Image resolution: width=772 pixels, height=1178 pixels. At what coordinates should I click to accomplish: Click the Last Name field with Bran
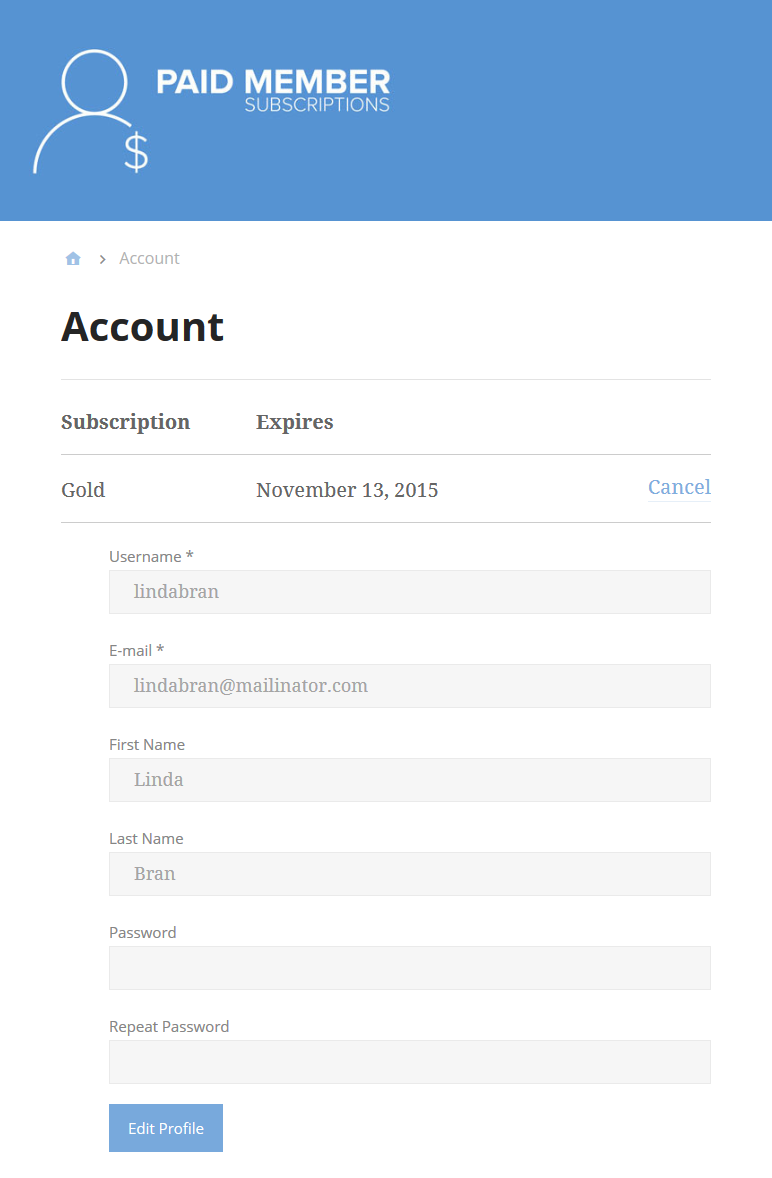410,874
